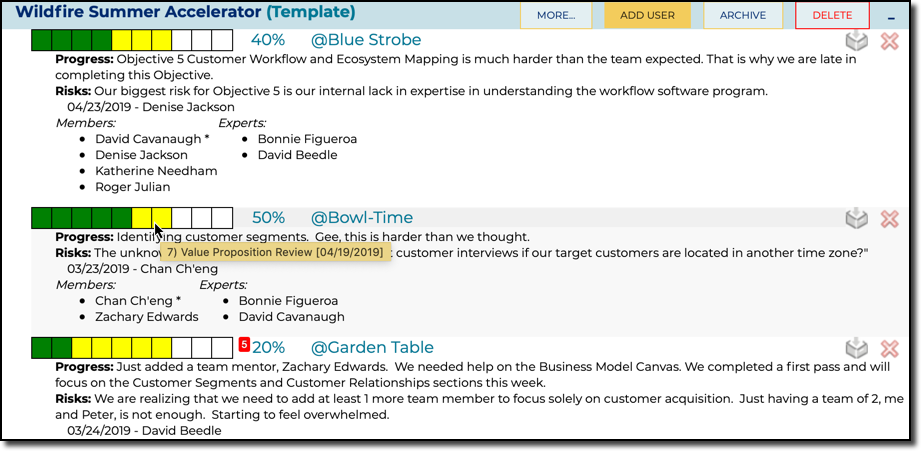Image resolution: width=921 pixels, height=451 pixels.
Task: Open the @Blue Strobe team link
Action: pyautogui.click(x=365, y=40)
